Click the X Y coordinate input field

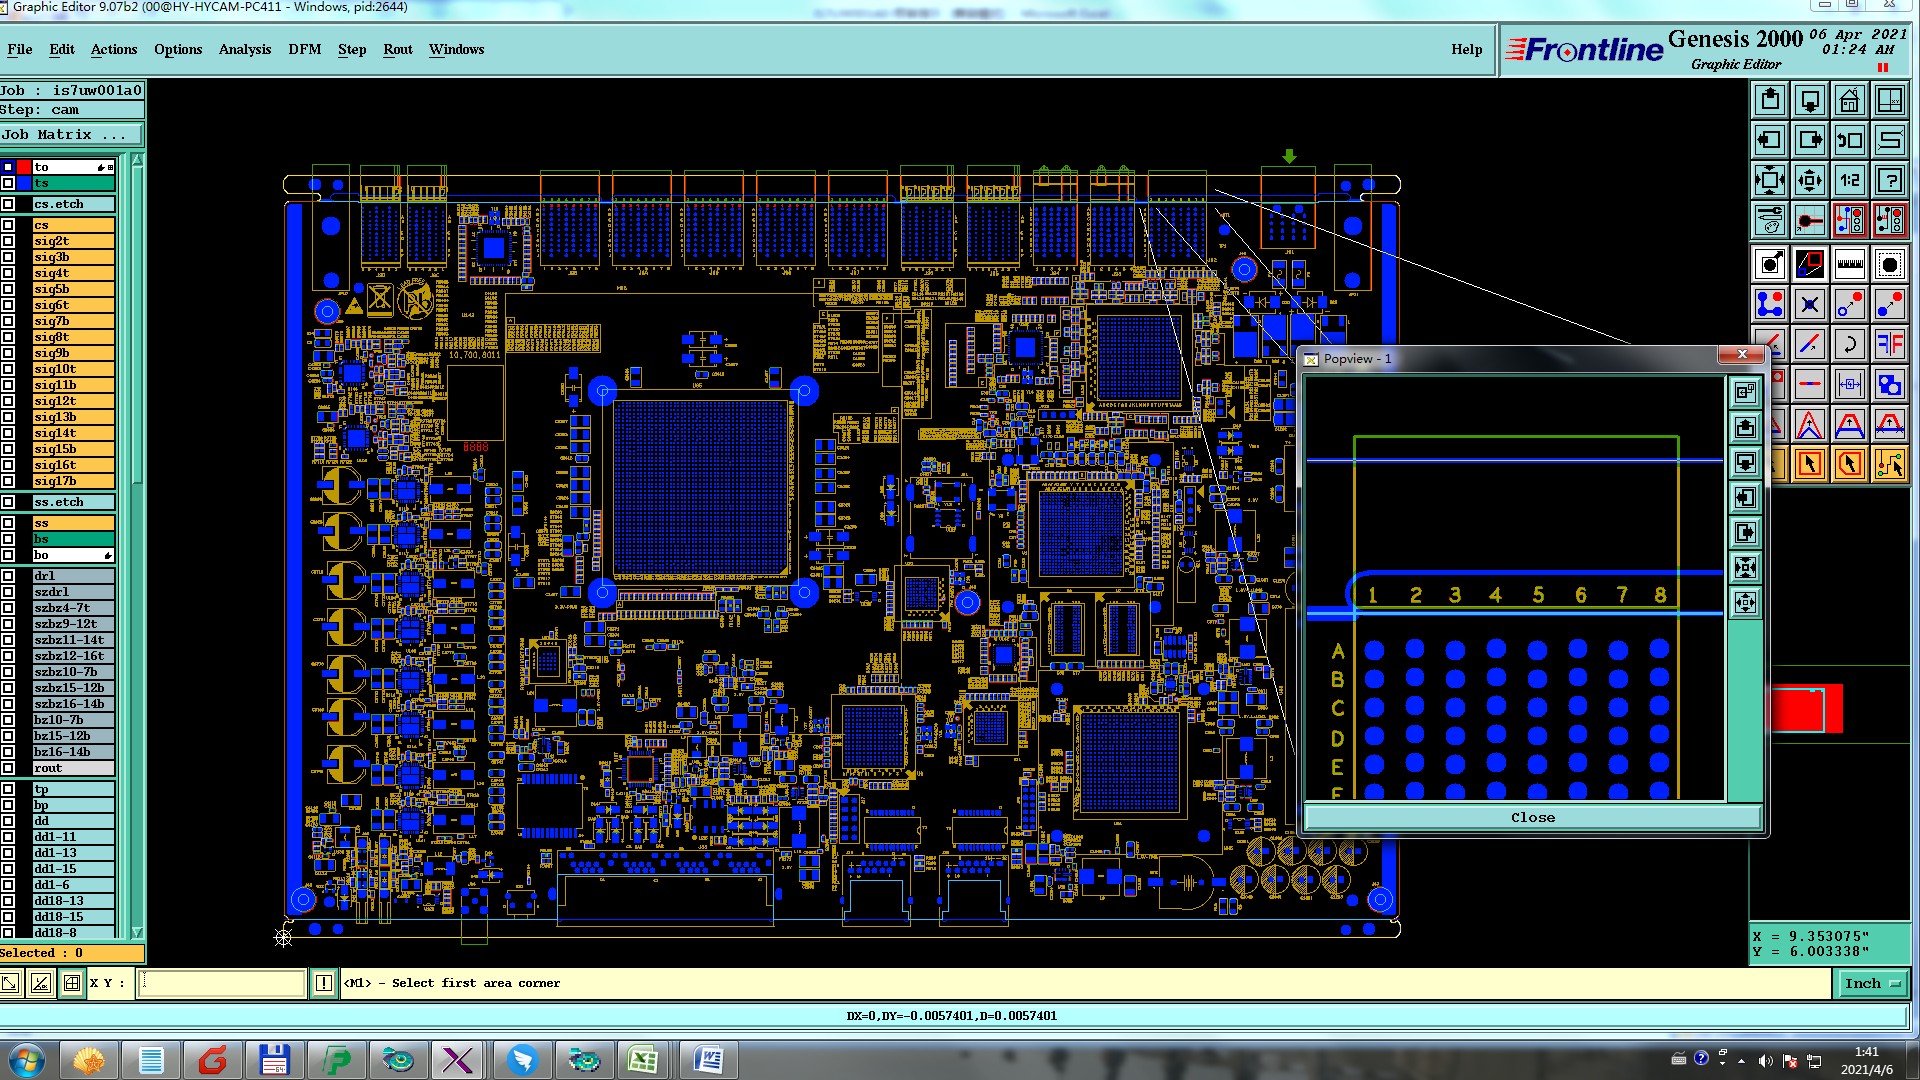click(222, 984)
